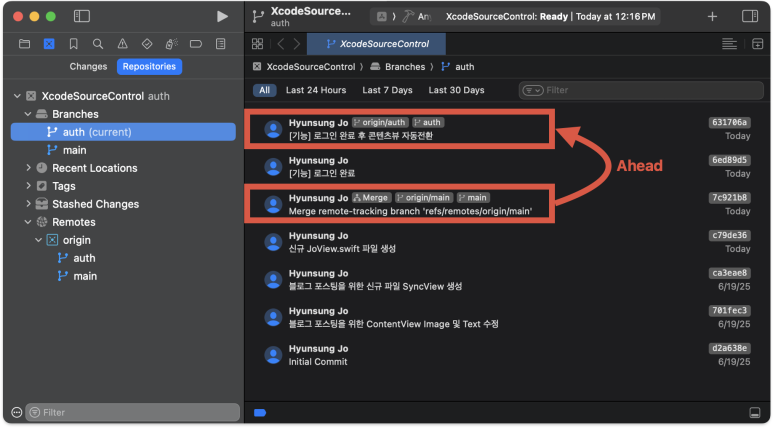
Task: Click Branches in the breadcrumb bar
Action: (x=405, y=67)
